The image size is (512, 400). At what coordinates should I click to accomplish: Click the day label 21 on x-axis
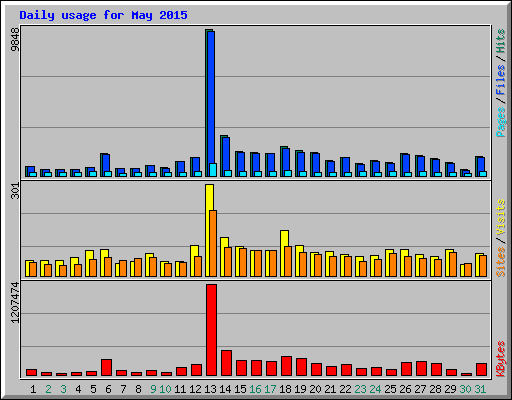tap(330, 389)
